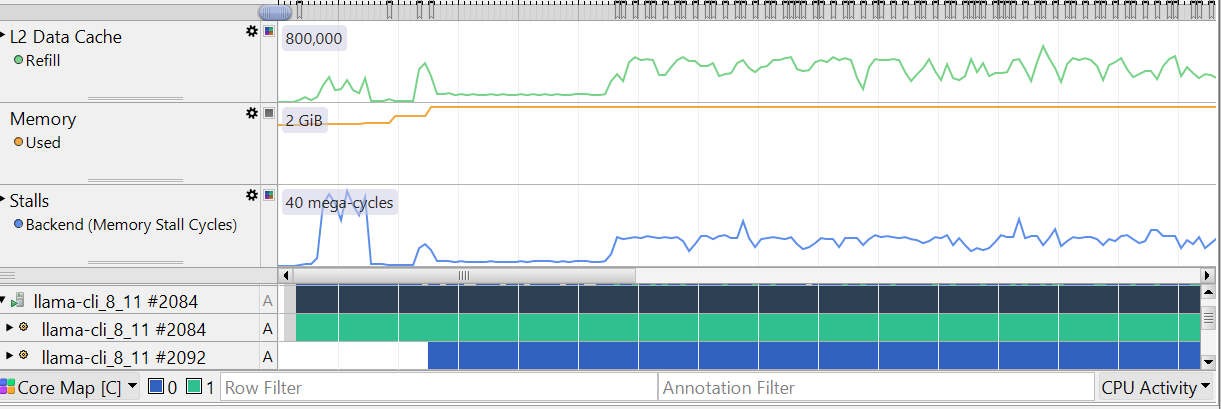
Task: Click the Stalls chart type icon
Action: point(268,195)
